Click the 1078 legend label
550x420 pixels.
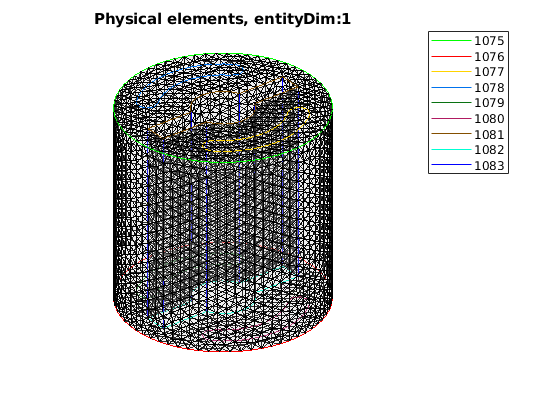pyautogui.click(x=489, y=88)
